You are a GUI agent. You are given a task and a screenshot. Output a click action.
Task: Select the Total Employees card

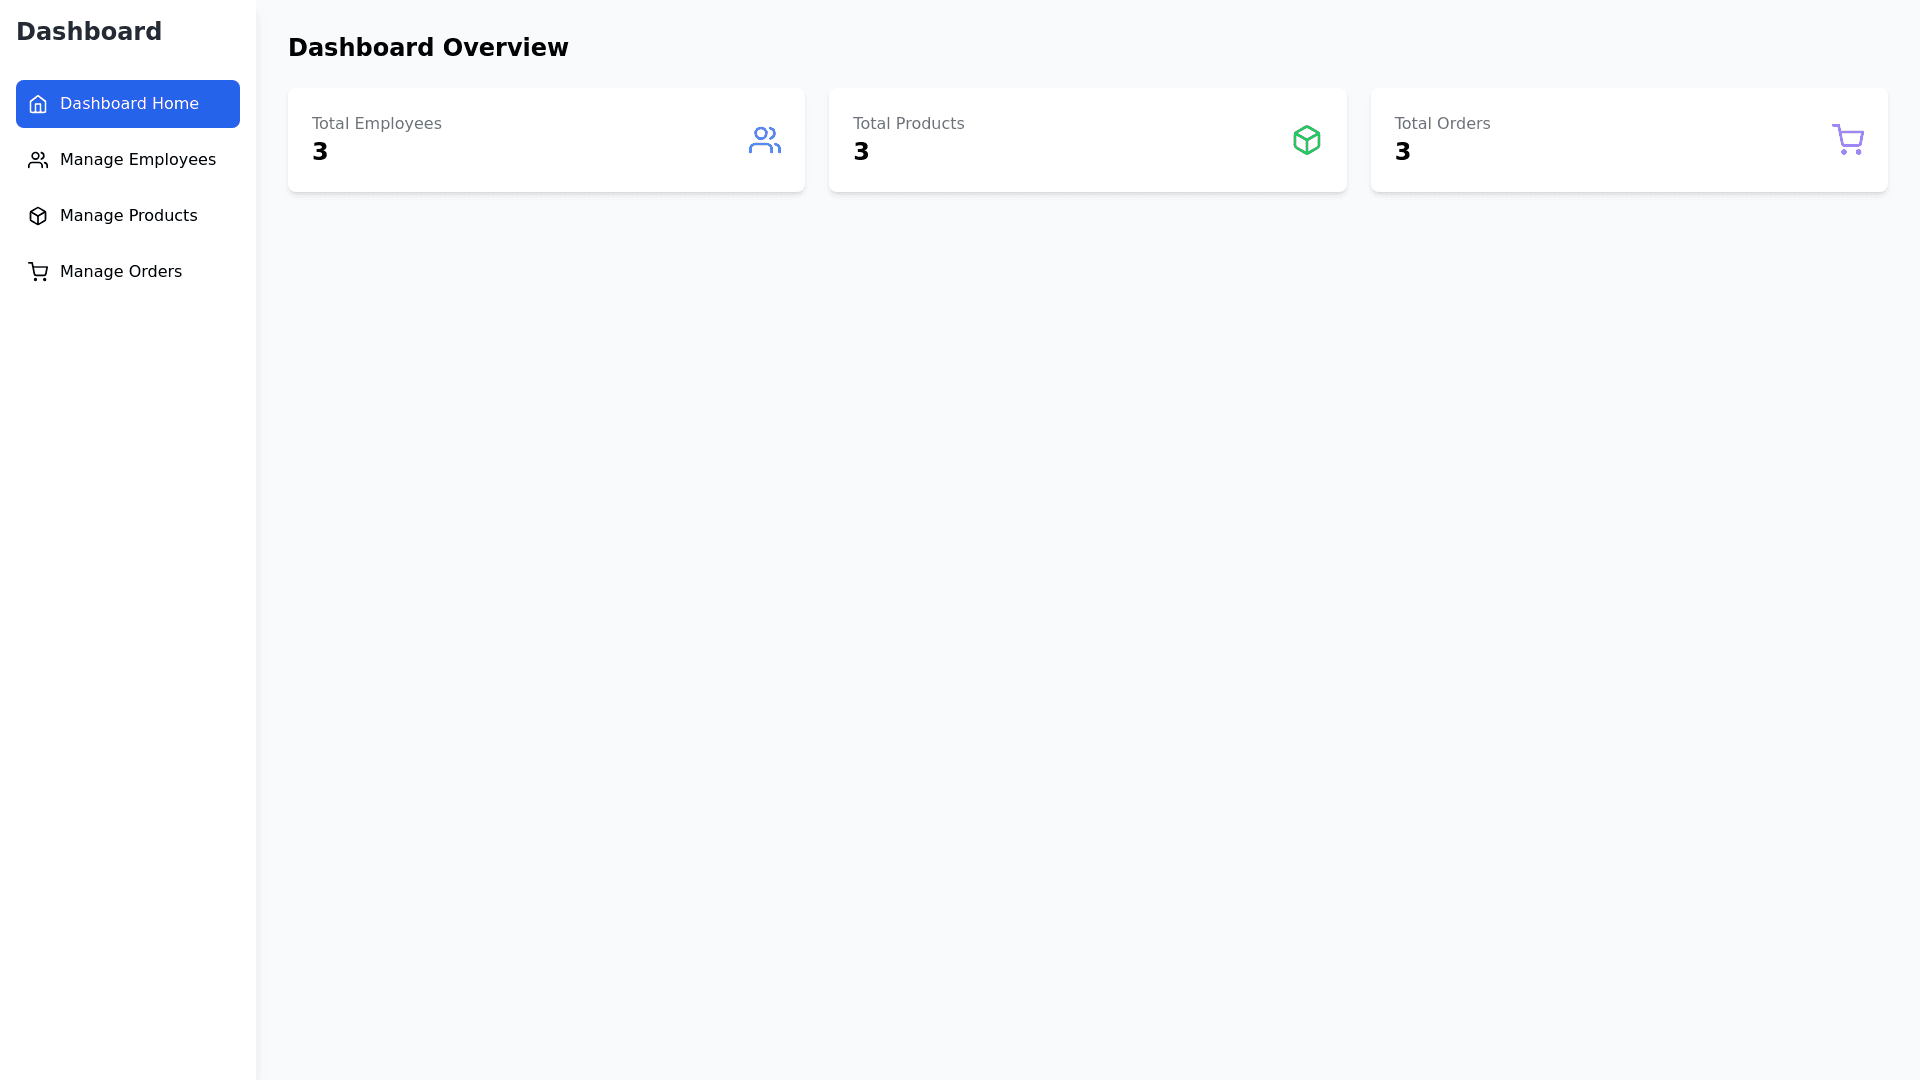coord(546,140)
